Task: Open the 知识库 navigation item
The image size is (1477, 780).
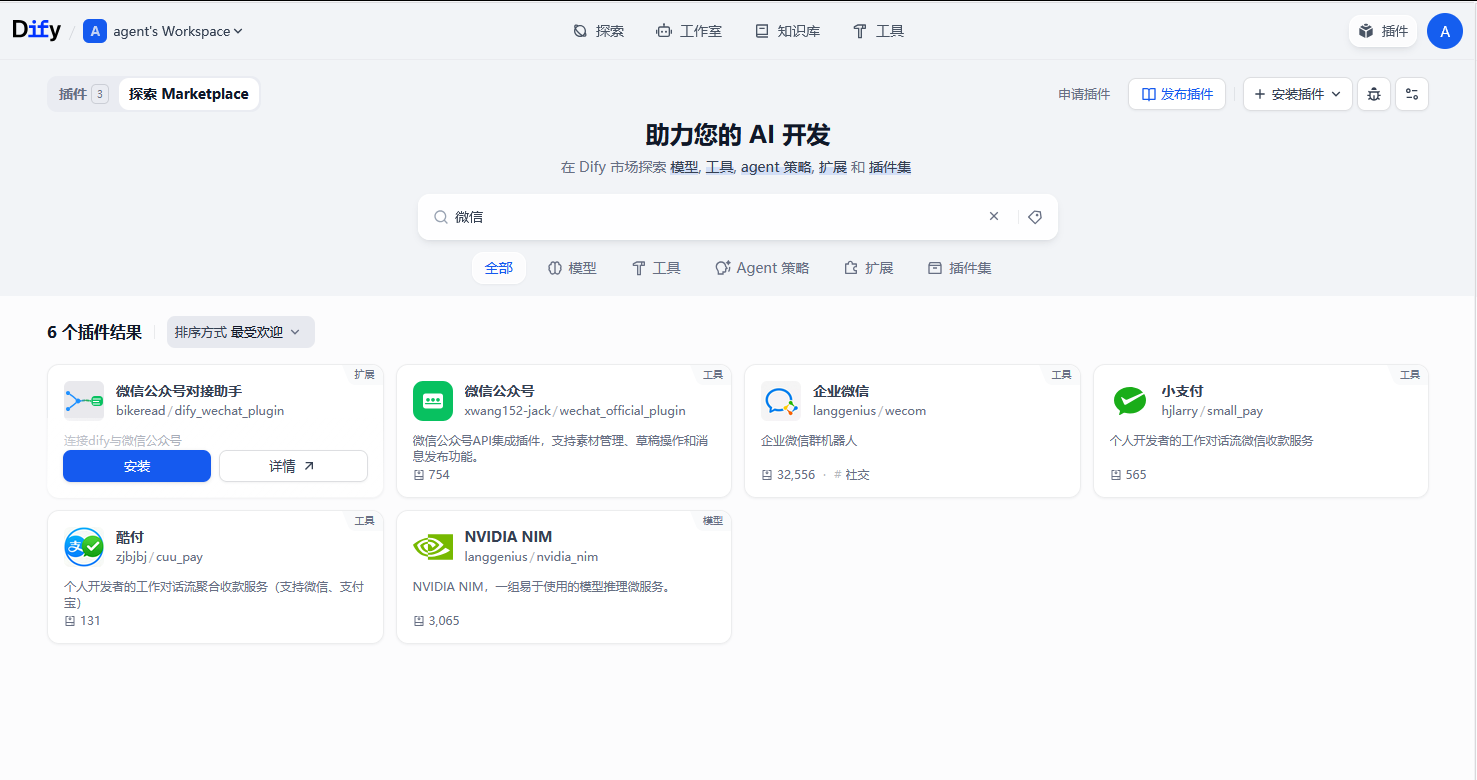Action: [x=787, y=31]
